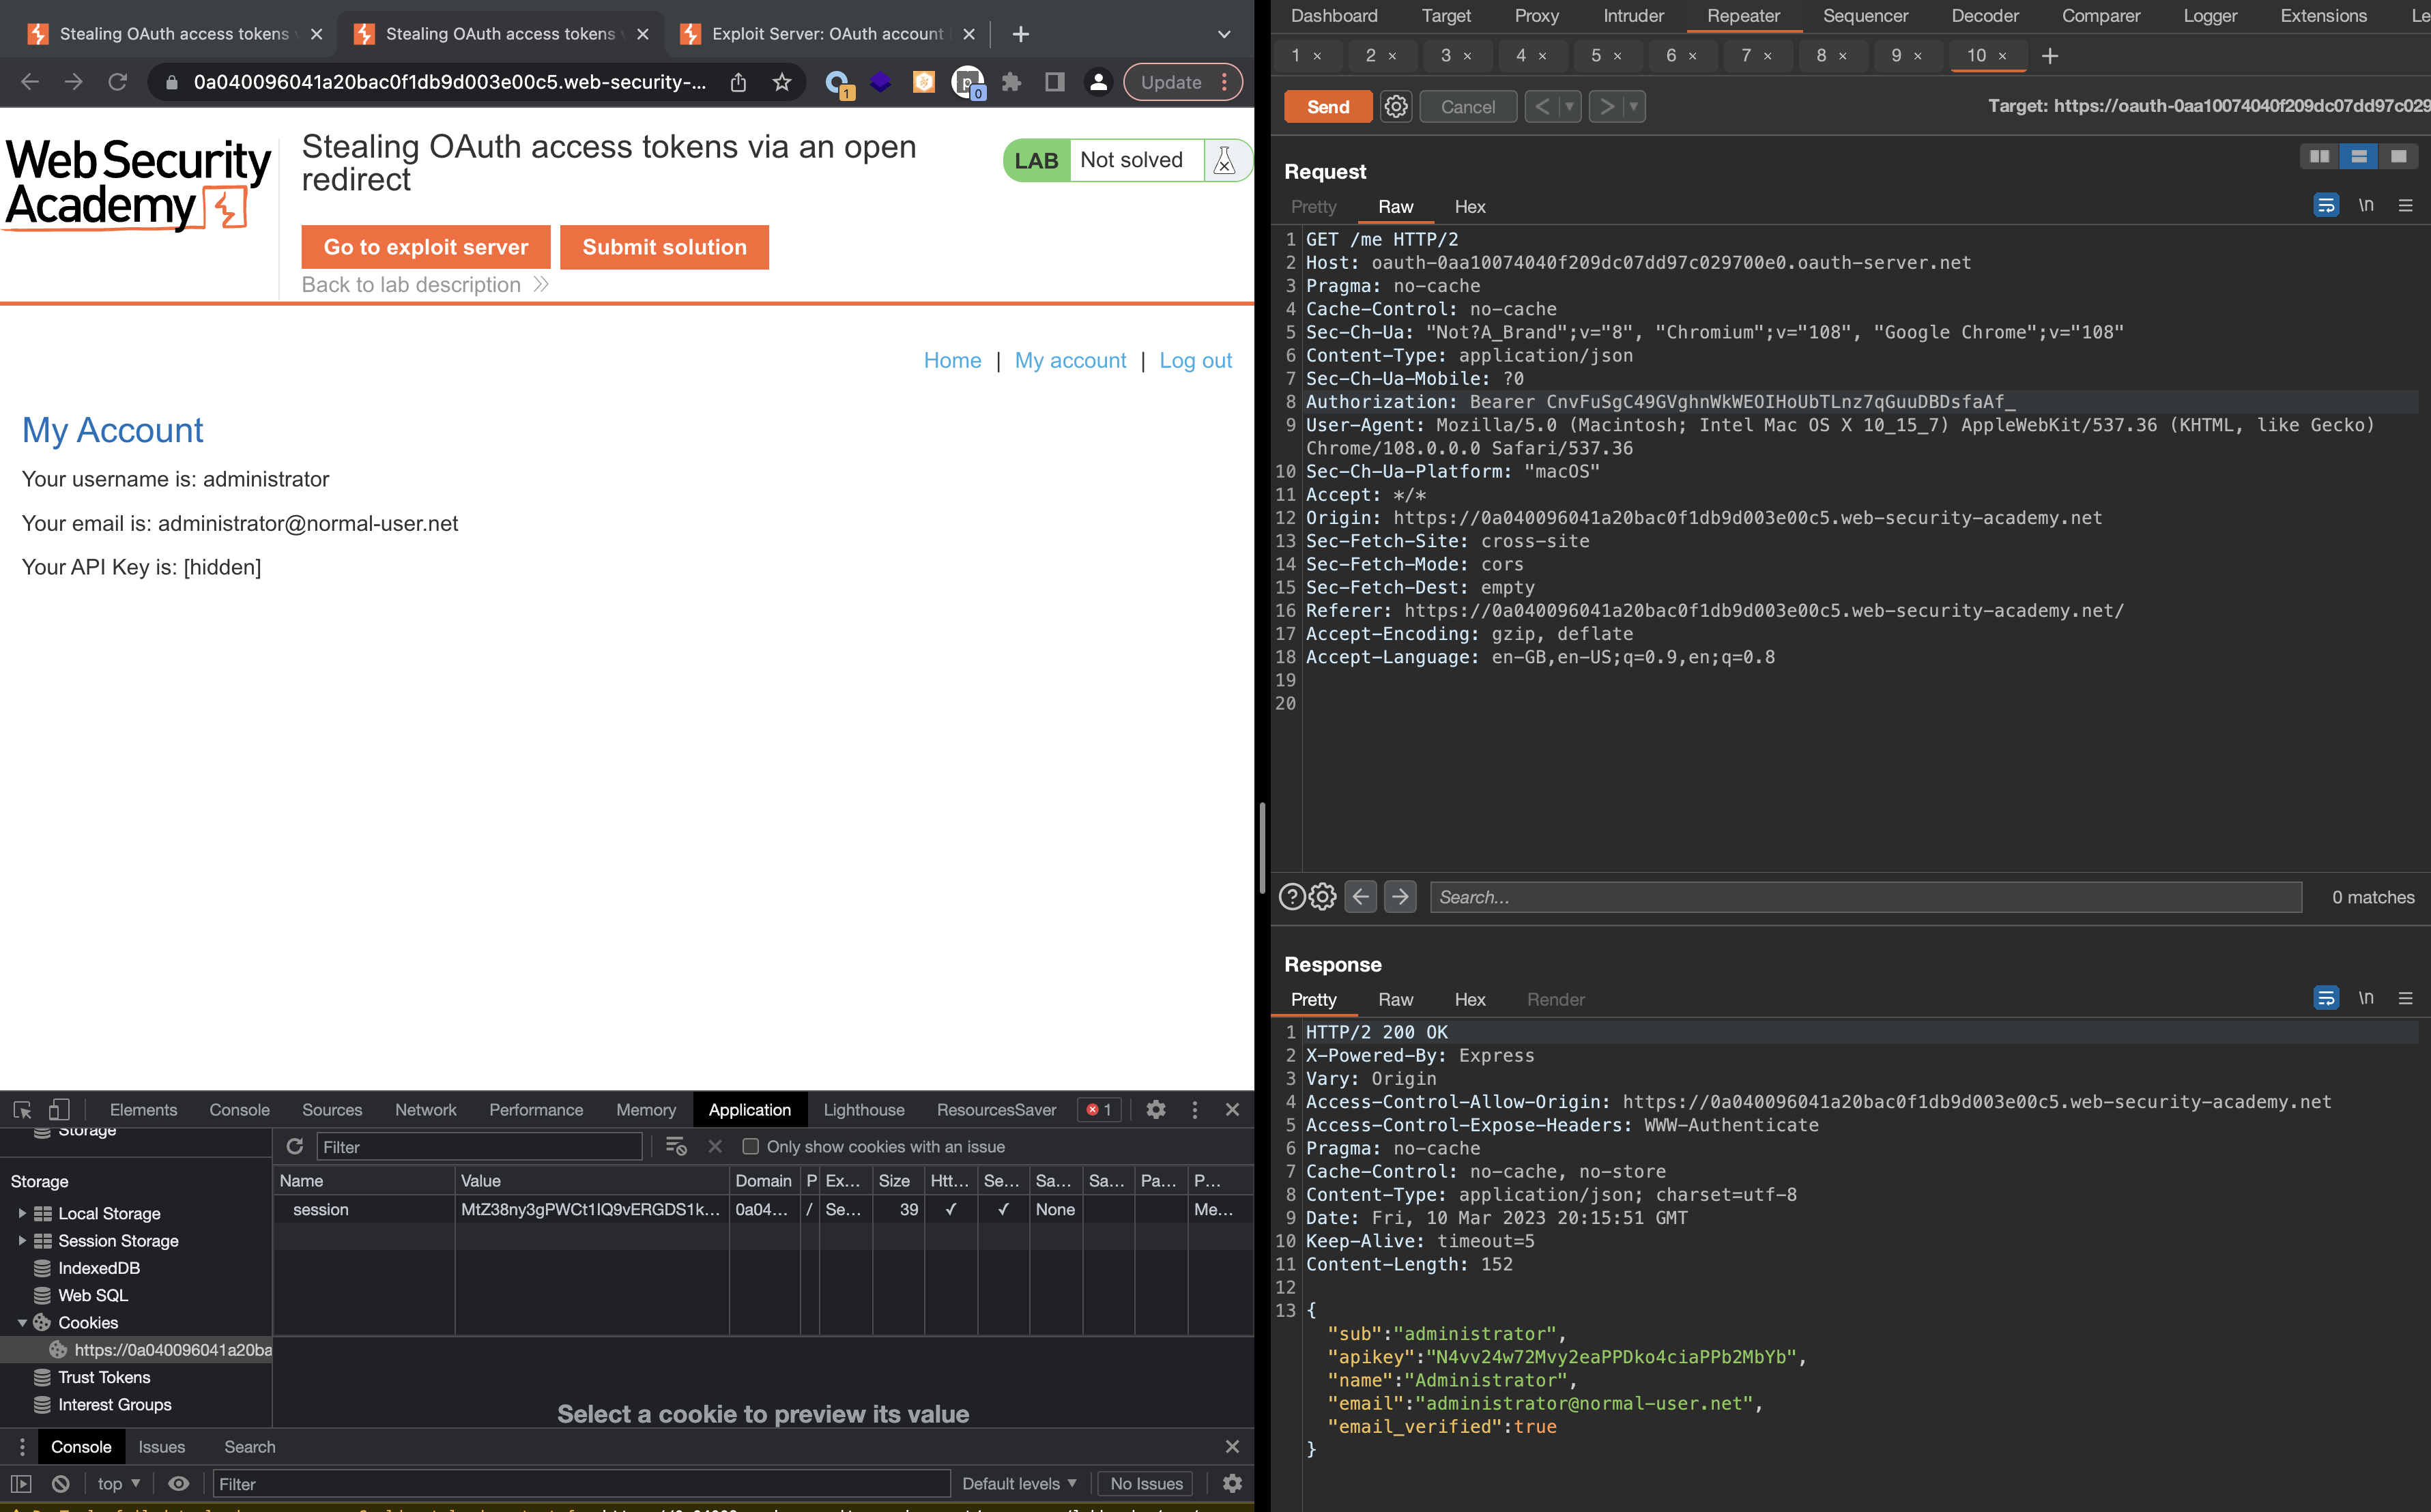Click Go to exploit server button
Image resolution: width=2431 pixels, height=1512 pixels.
coord(425,247)
